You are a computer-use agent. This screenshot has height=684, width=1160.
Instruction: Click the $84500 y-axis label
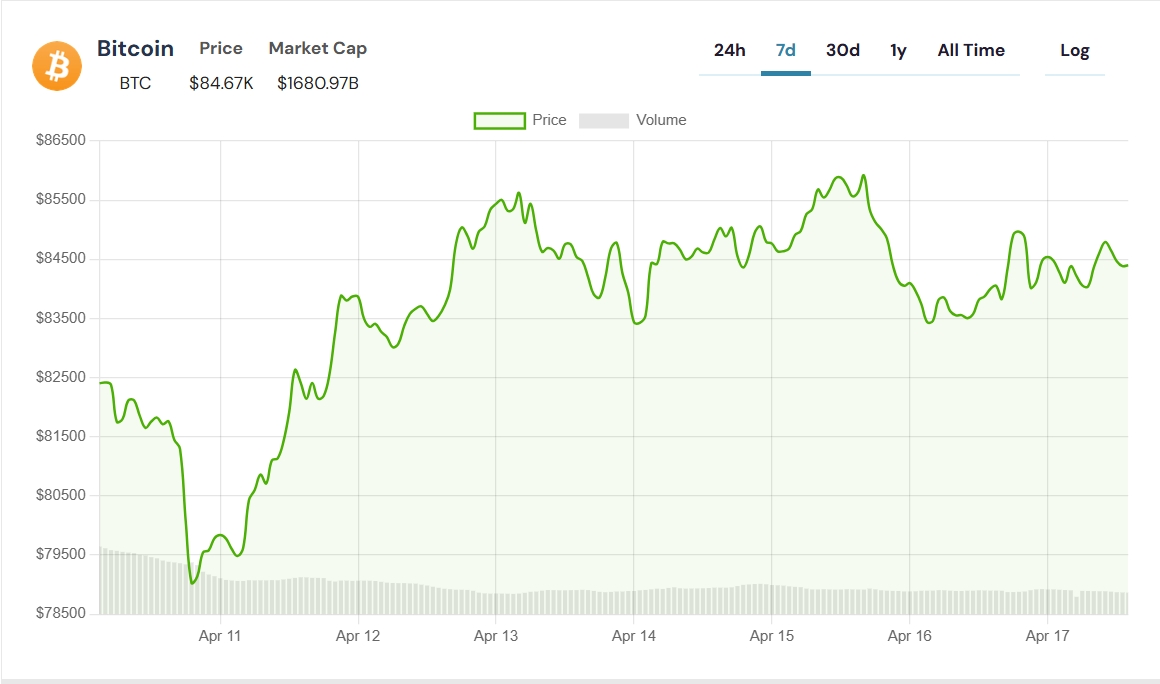pyautogui.click(x=61, y=258)
